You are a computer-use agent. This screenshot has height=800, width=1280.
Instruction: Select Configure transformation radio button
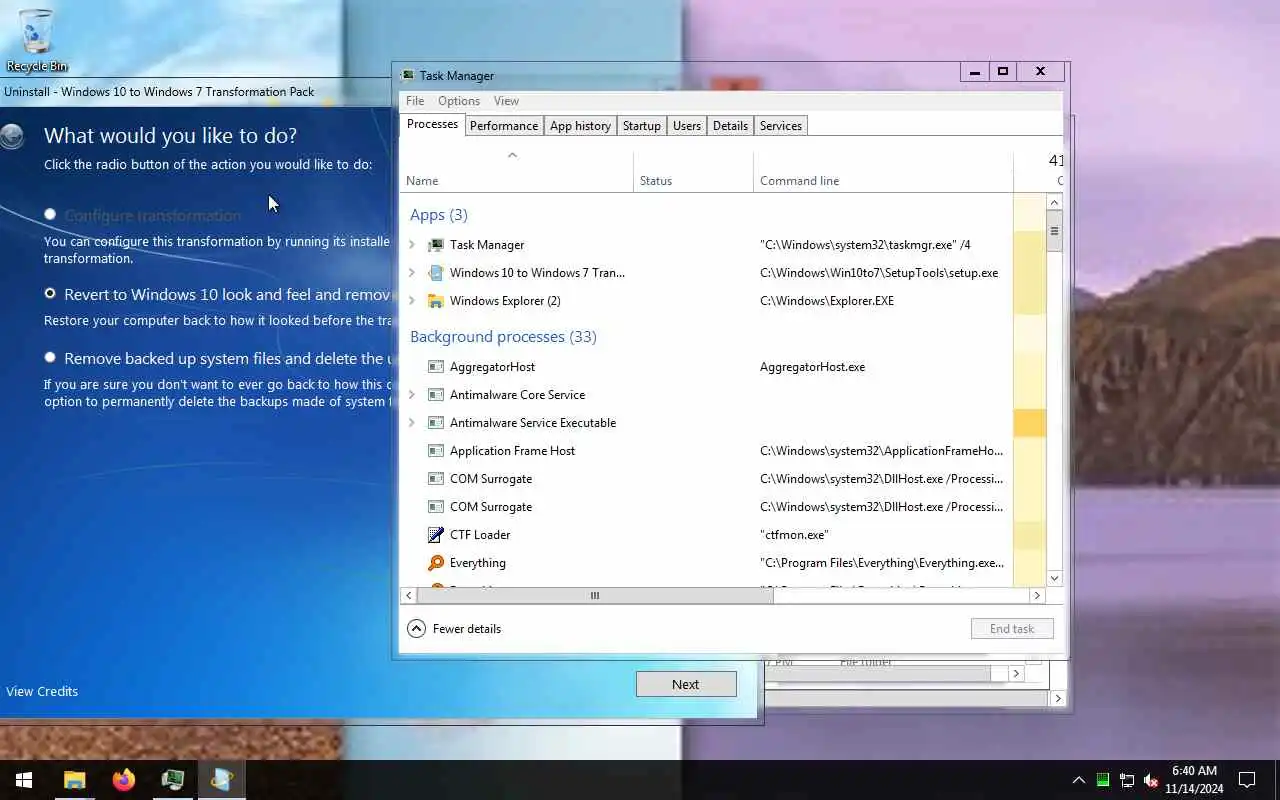point(50,215)
